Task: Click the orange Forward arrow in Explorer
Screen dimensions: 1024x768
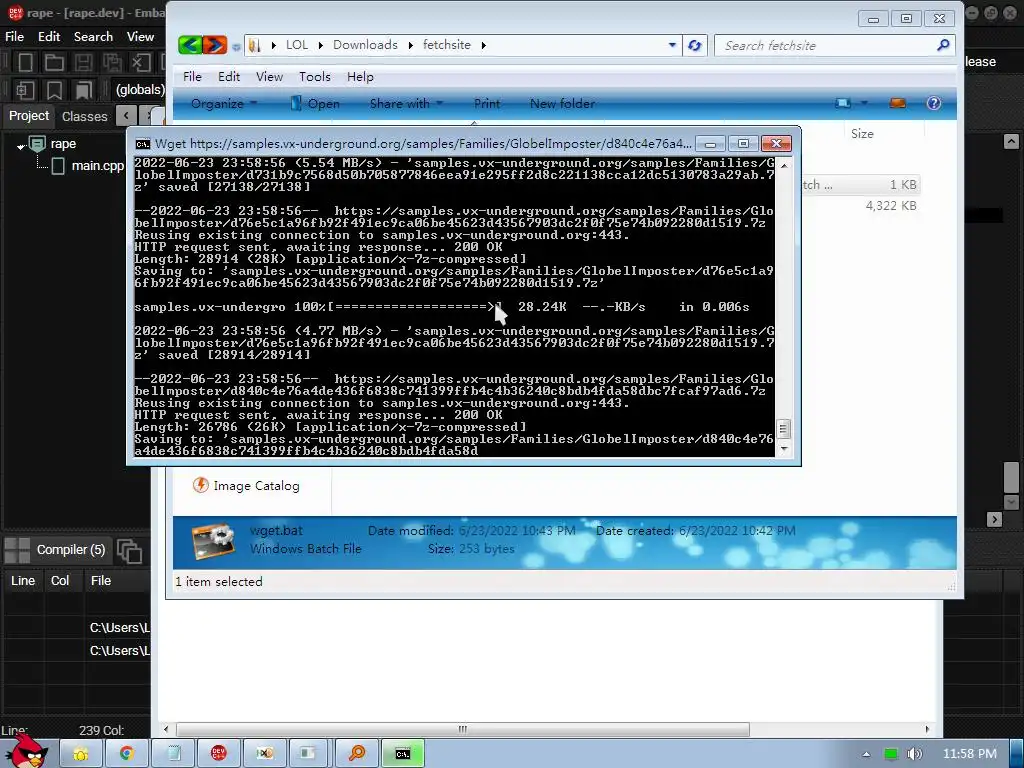Action: (215, 45)
